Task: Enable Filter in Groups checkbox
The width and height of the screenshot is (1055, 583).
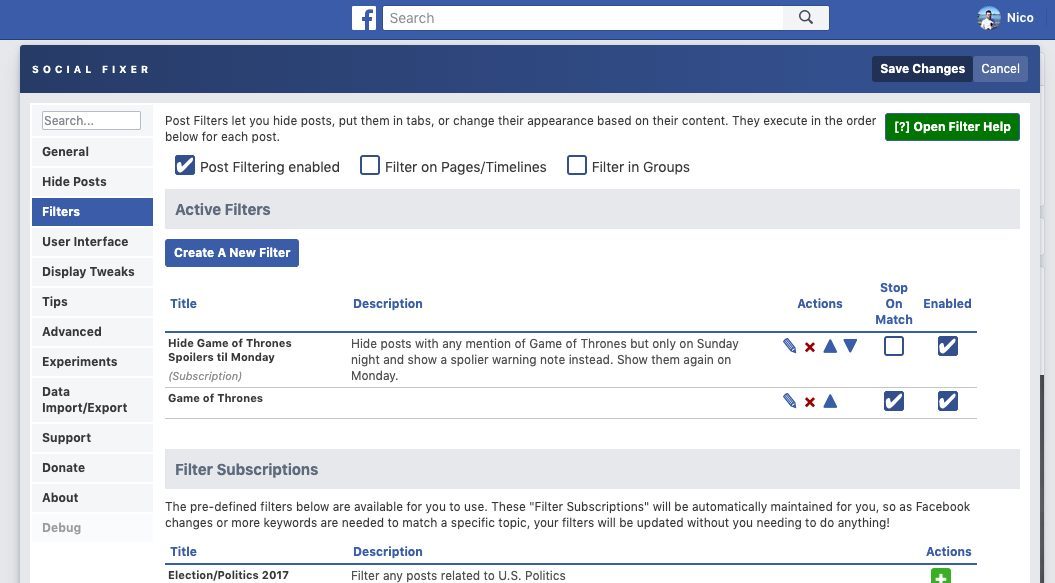Action: point(577,166)
